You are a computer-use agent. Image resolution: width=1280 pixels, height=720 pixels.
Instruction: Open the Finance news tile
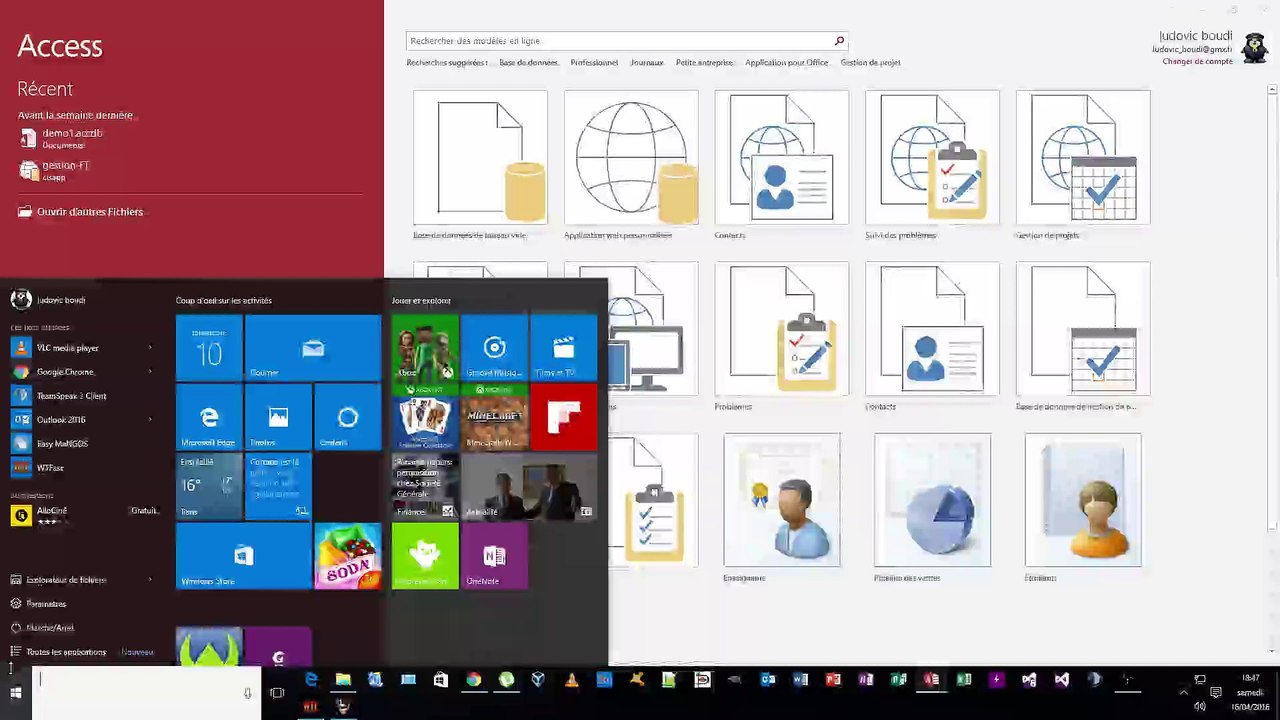coord(425,486)
